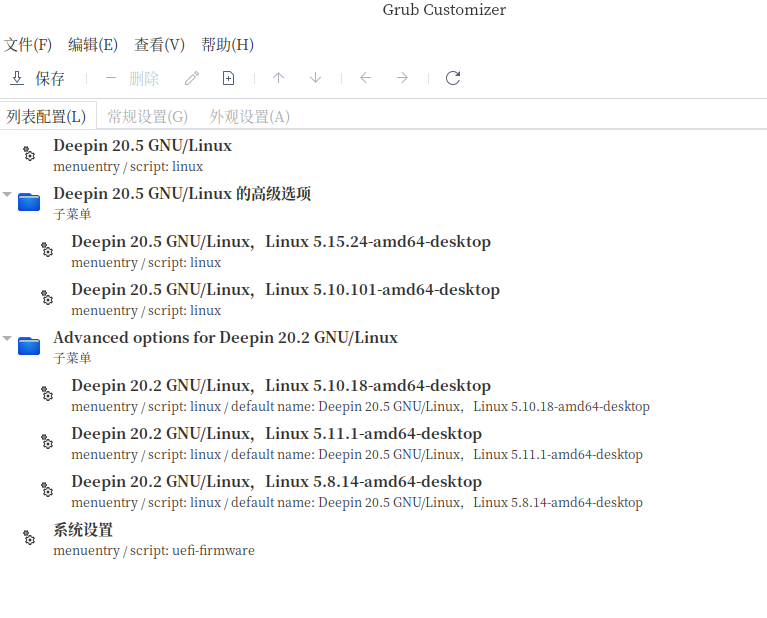Click gear icon of Linux 5.8.14 entry
Viewport: 767px width, 618px height.
(46, 489)
